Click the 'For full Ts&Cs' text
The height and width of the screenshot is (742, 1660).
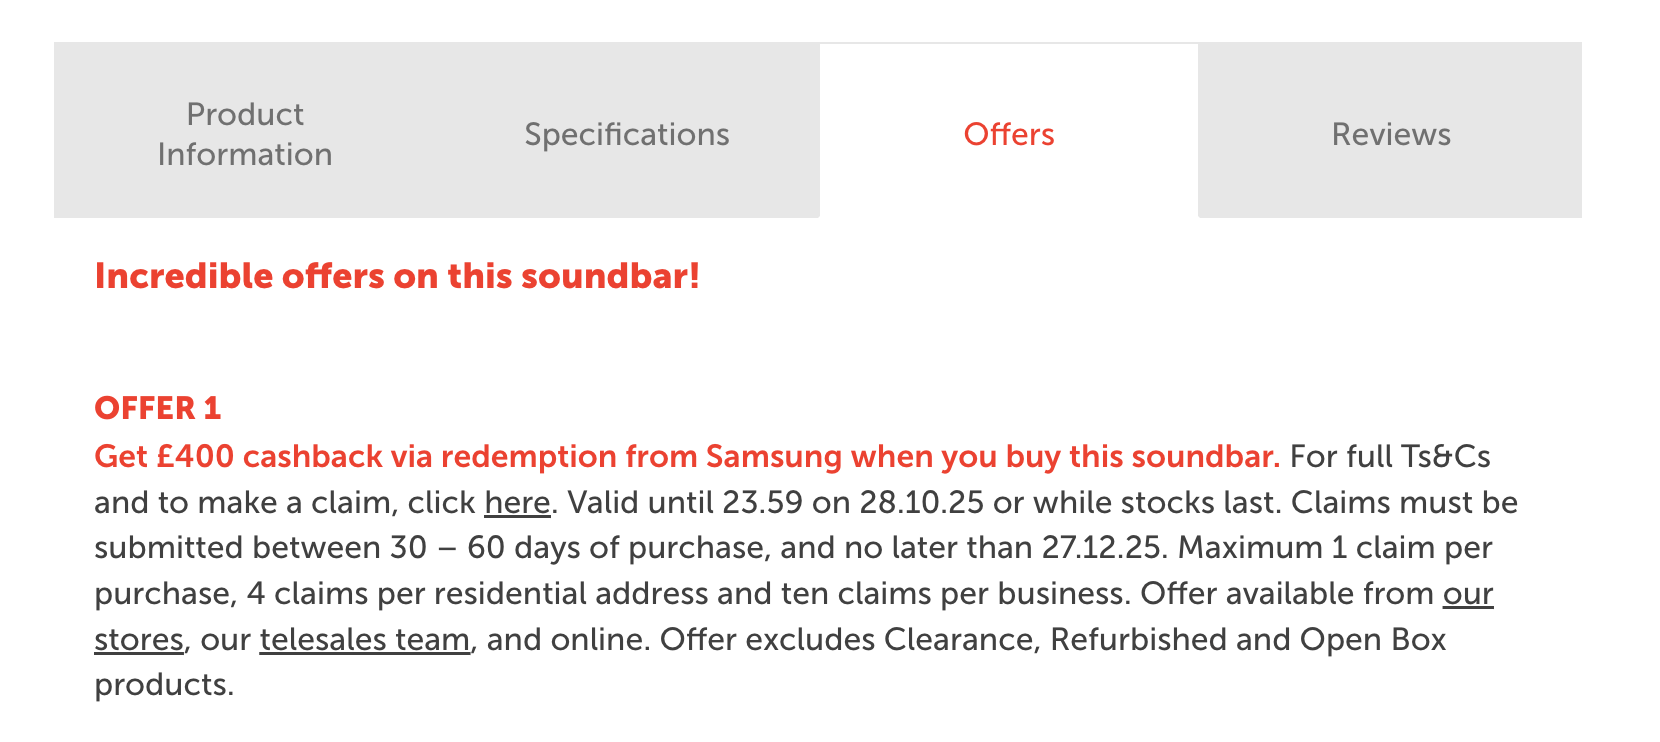coord(1390,456)
